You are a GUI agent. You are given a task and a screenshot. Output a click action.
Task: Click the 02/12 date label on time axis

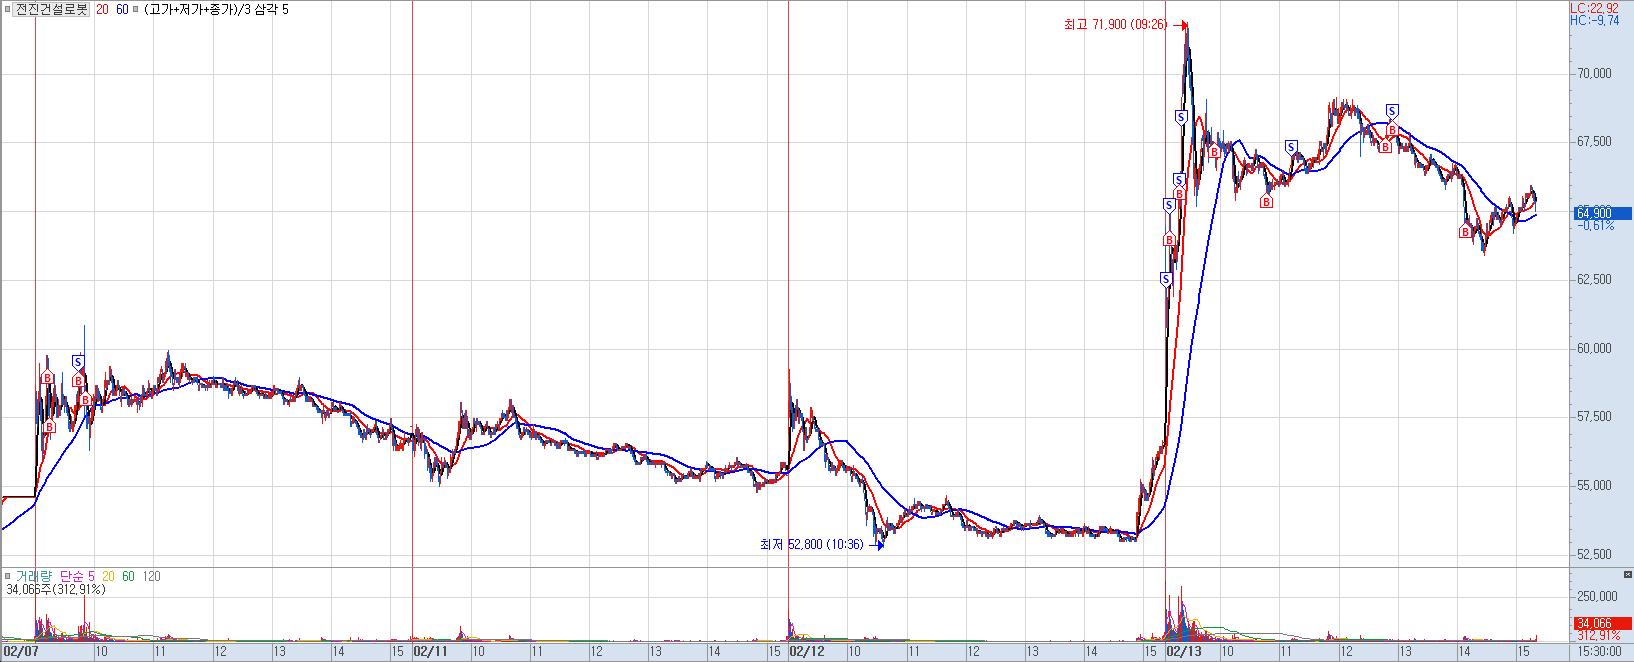click(x=808, y=650)
